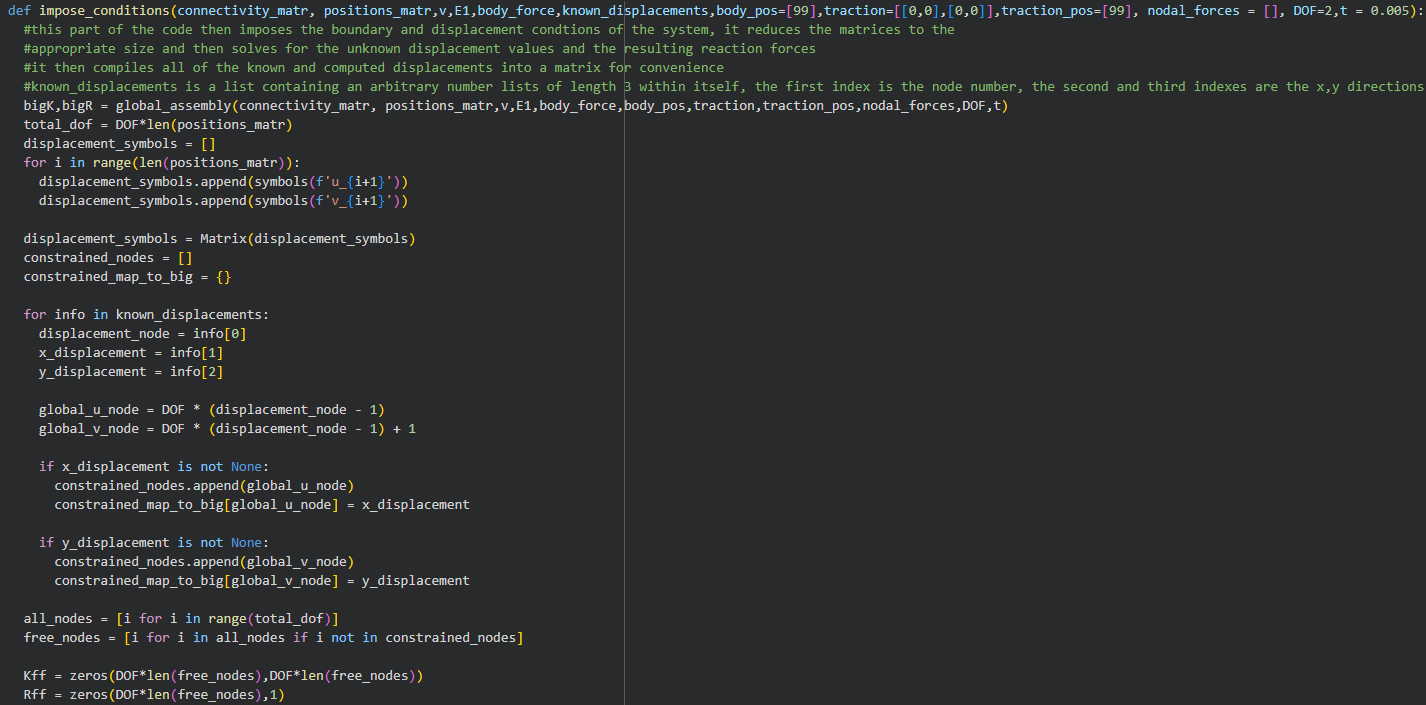
Task: Click the append line containing f'v_{i+1}'
Action: click(x=224, y=201)
